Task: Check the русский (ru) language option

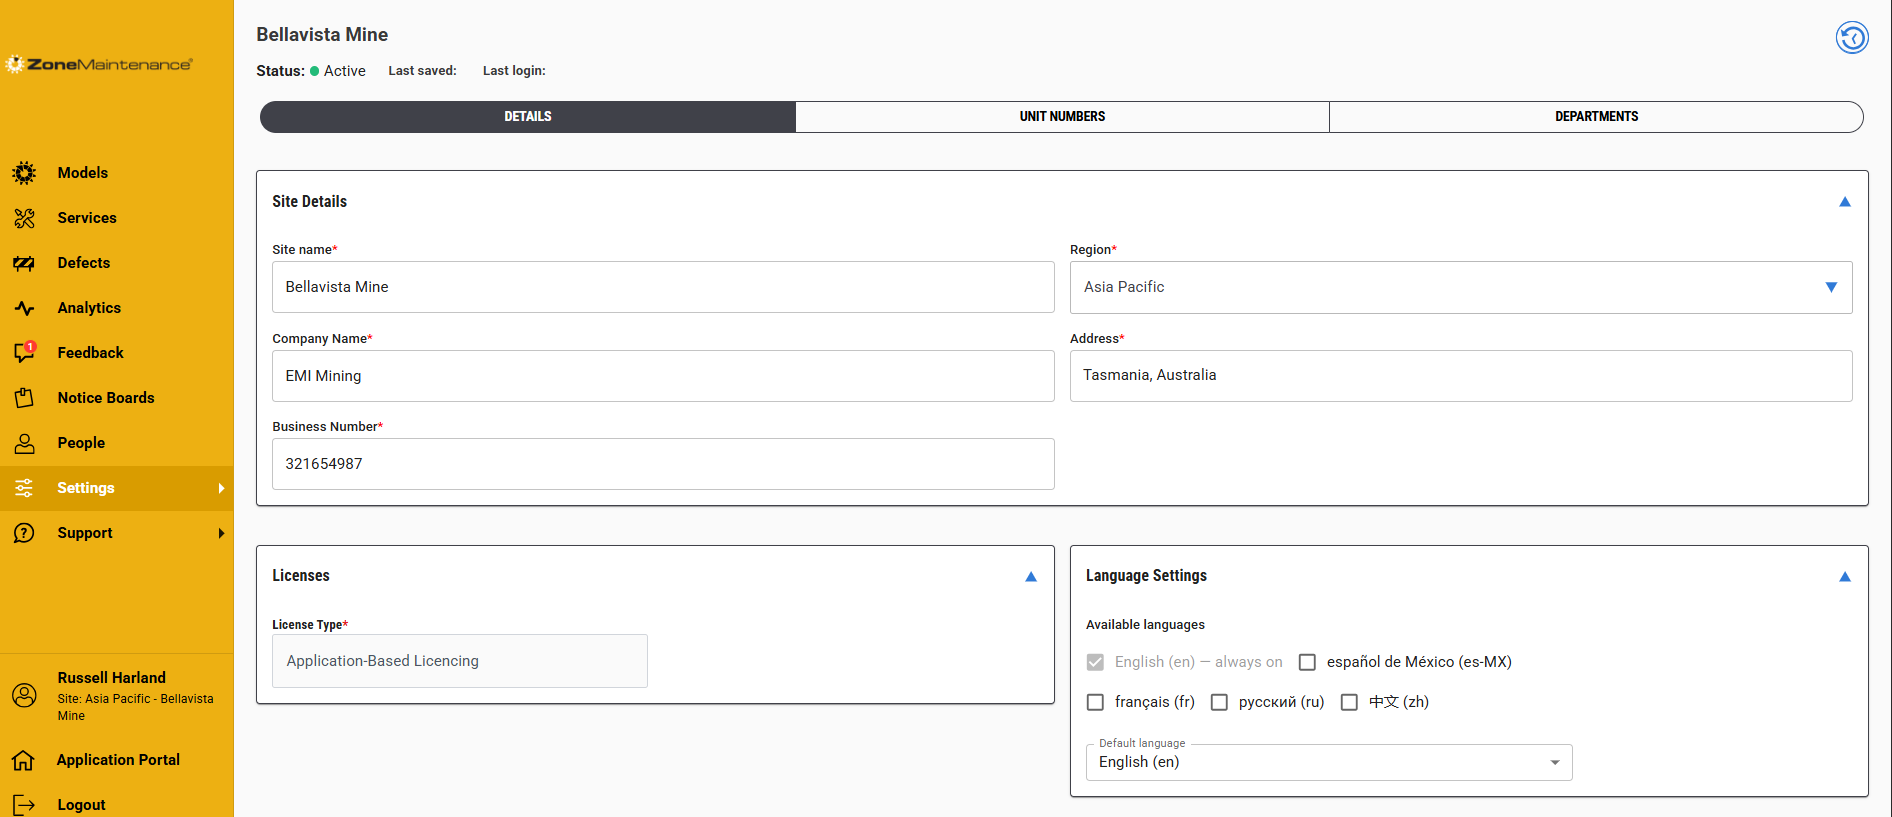Action: pos(1219,702)
